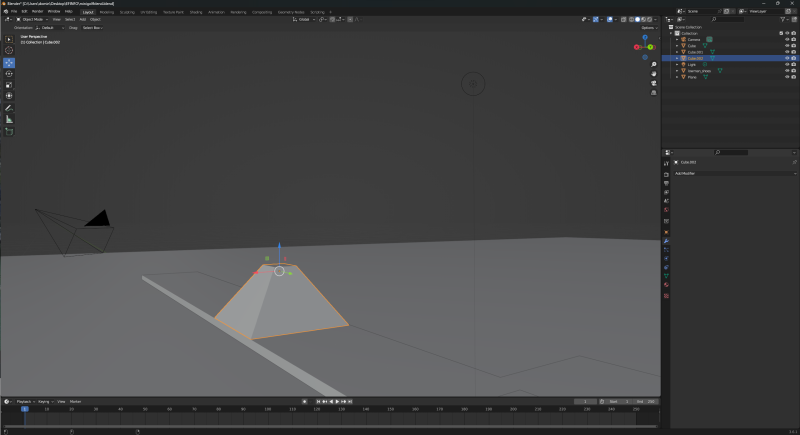
Task: Hide Camera in viewport via eye icon
Action: click(x=787, y=39)
